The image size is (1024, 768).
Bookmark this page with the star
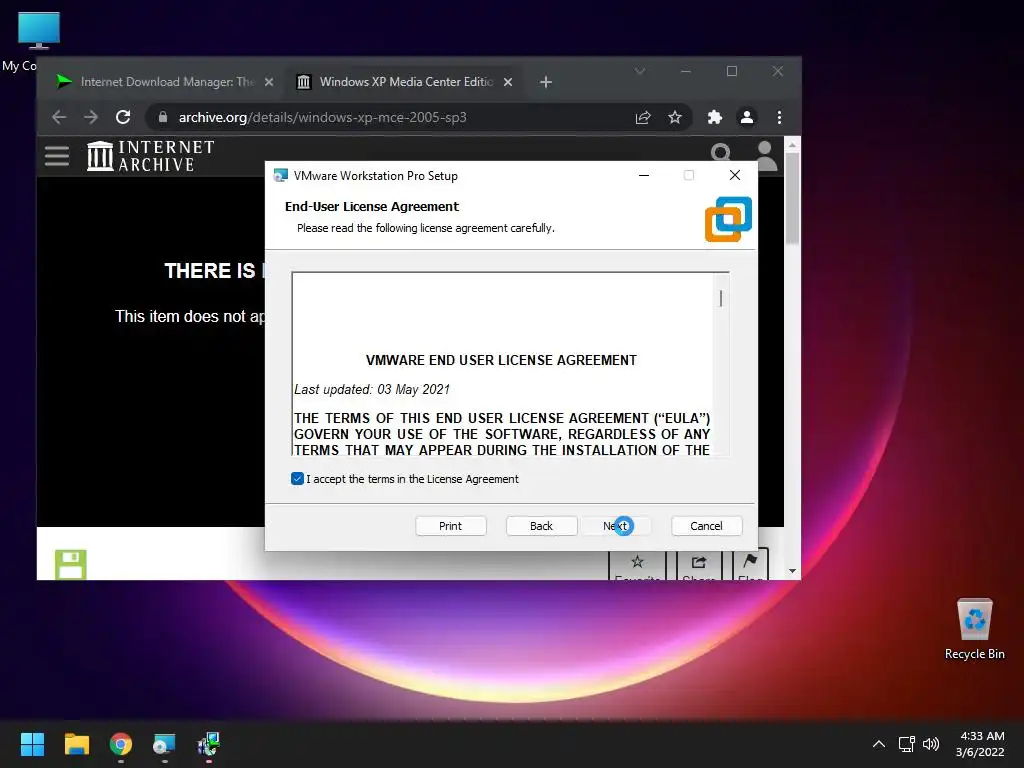[675, 117]
